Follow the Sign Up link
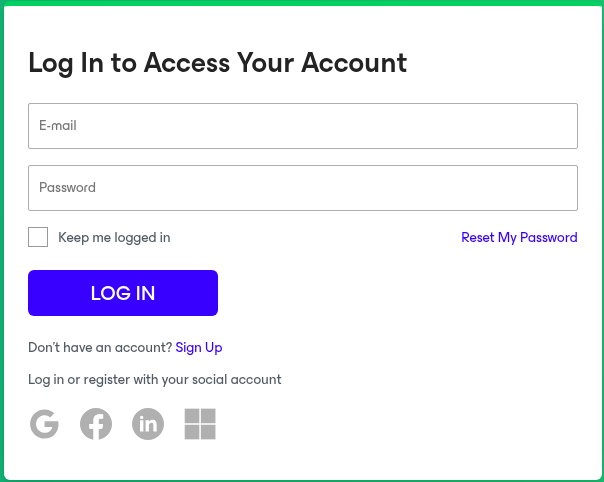This screenshot has height=482, width=604. pyautogui.click(x=199, y=348)
